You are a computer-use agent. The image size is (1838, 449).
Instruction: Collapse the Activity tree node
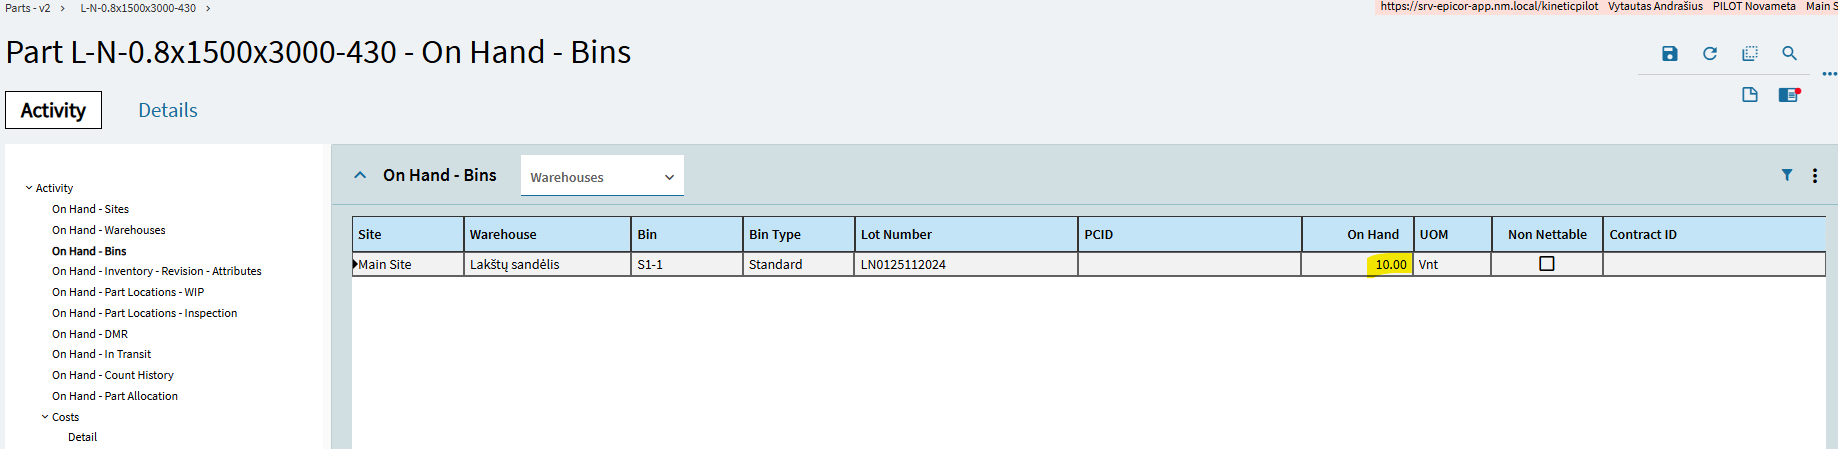(29, 188)
